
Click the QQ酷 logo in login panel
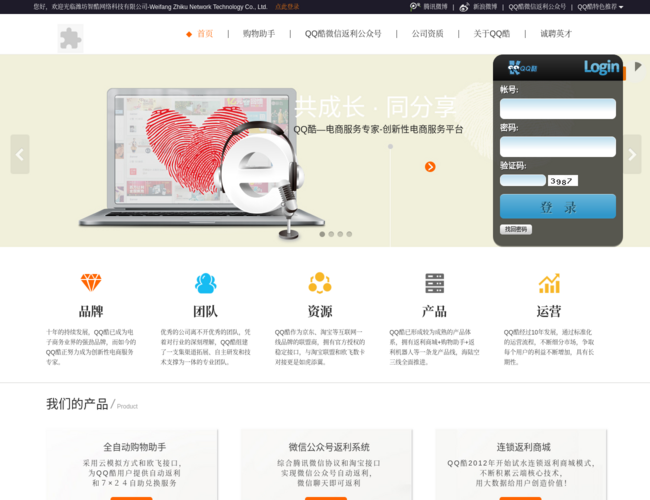tap(522, 68)
